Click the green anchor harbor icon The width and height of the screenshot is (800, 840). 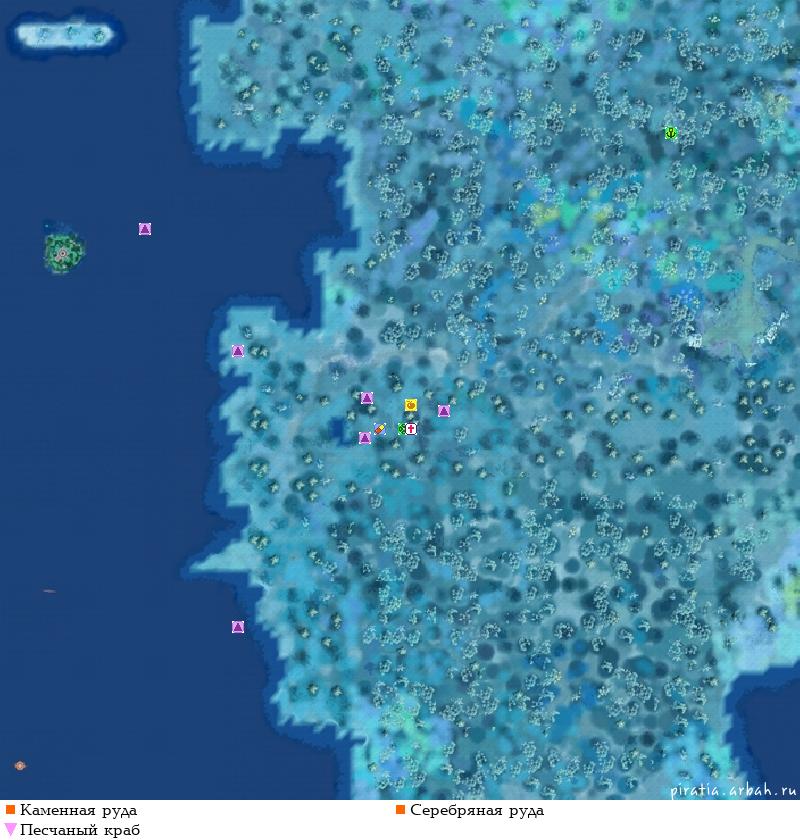coord(670,133)
